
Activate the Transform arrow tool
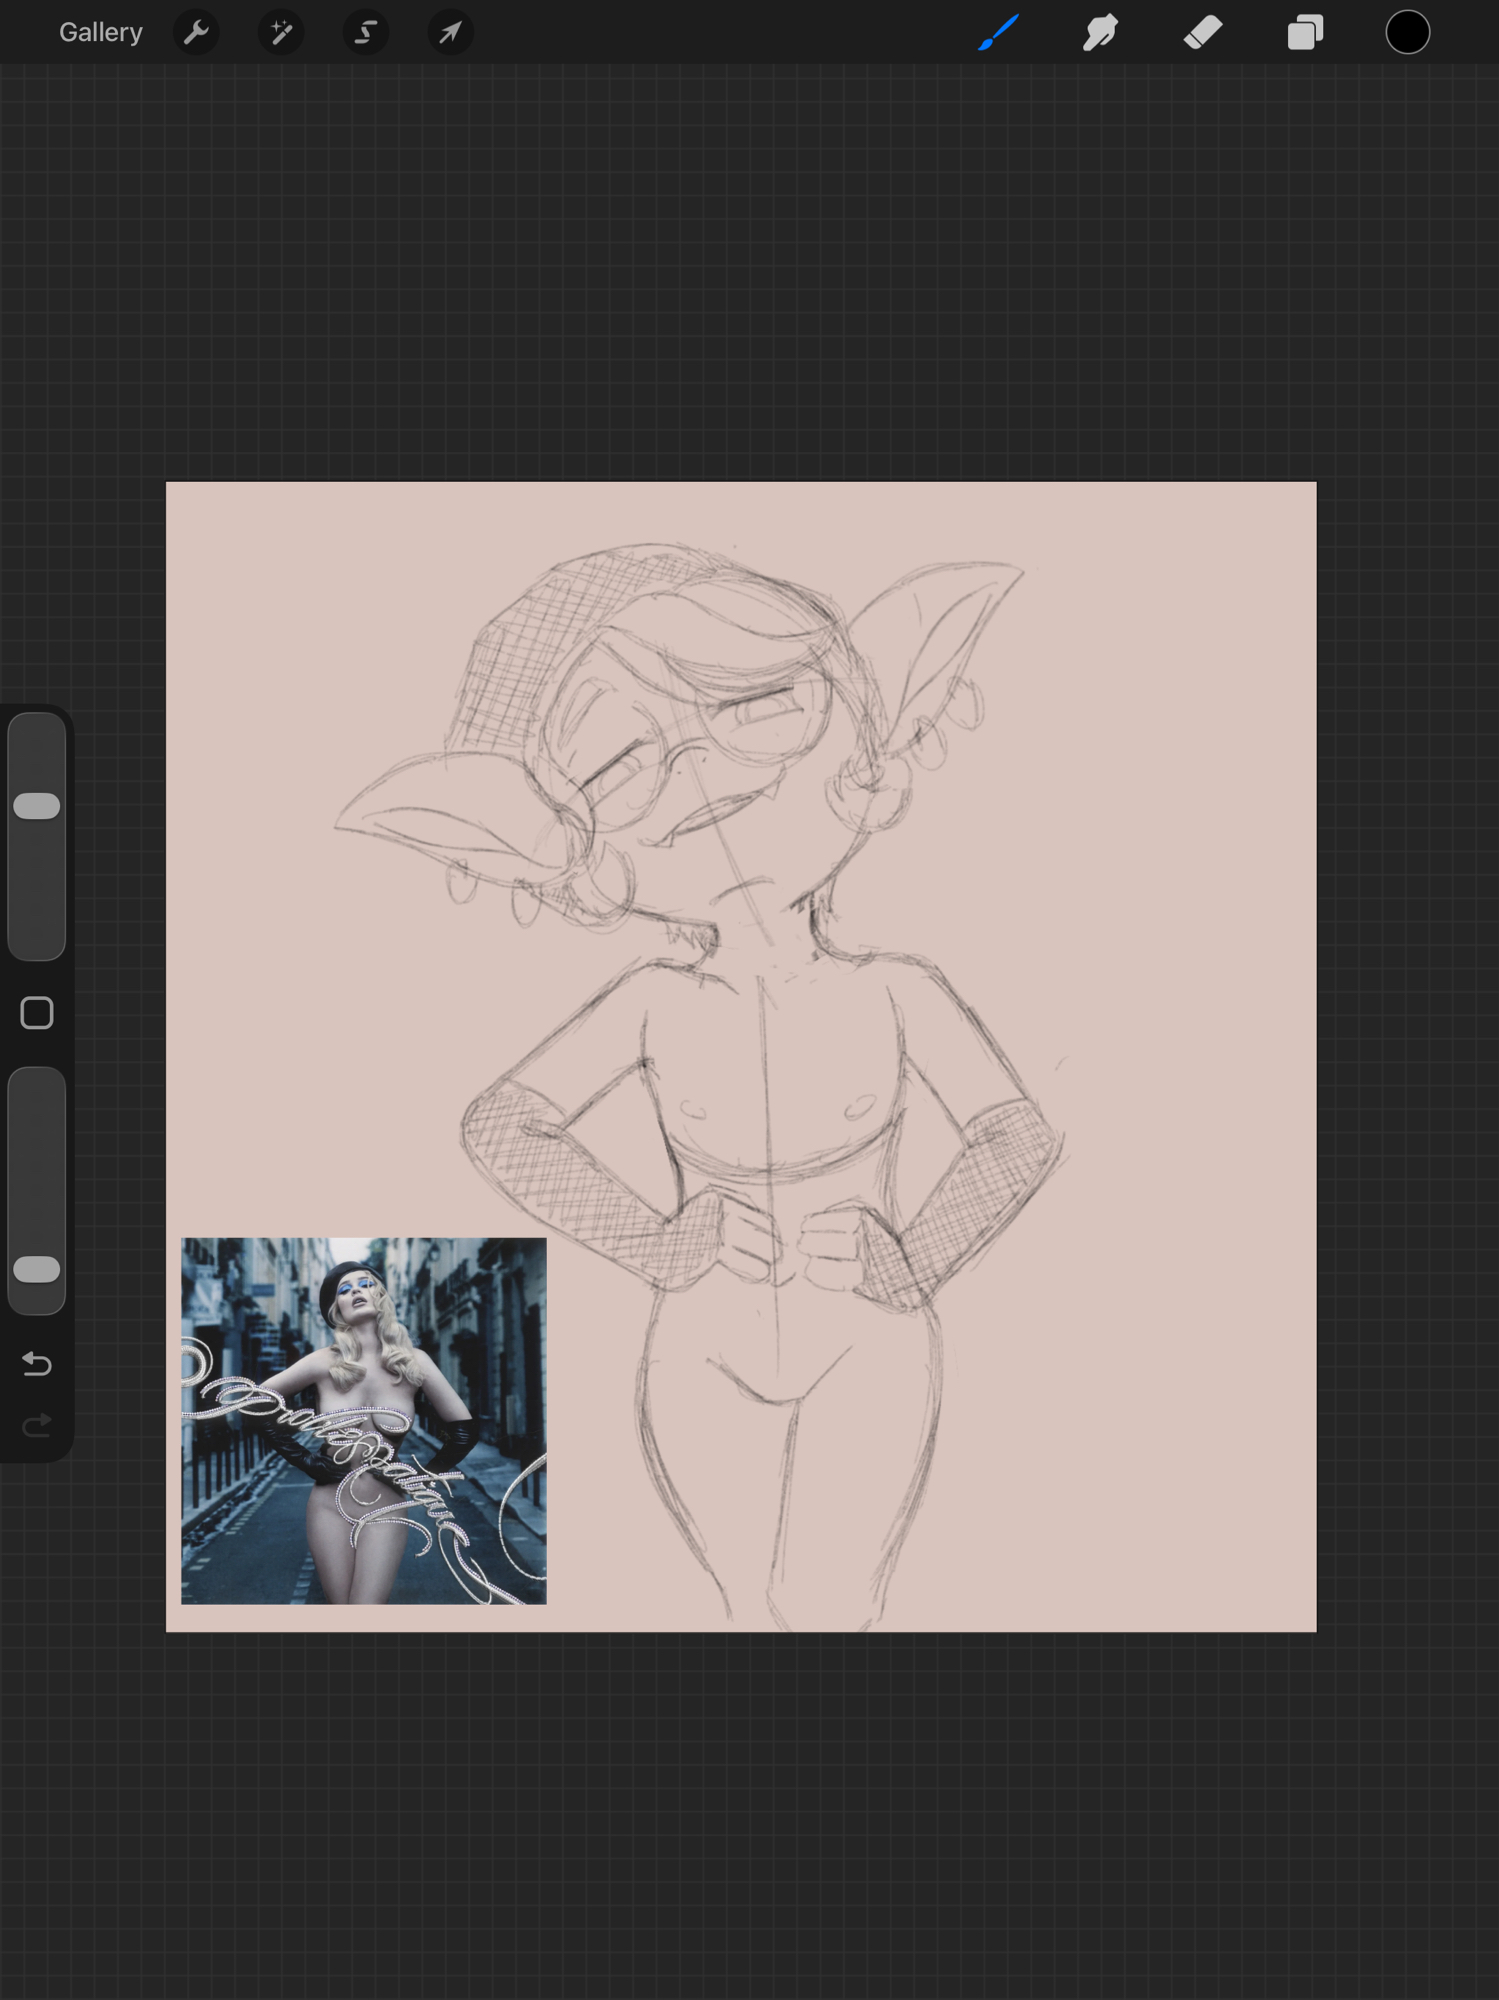pos(450,33)
